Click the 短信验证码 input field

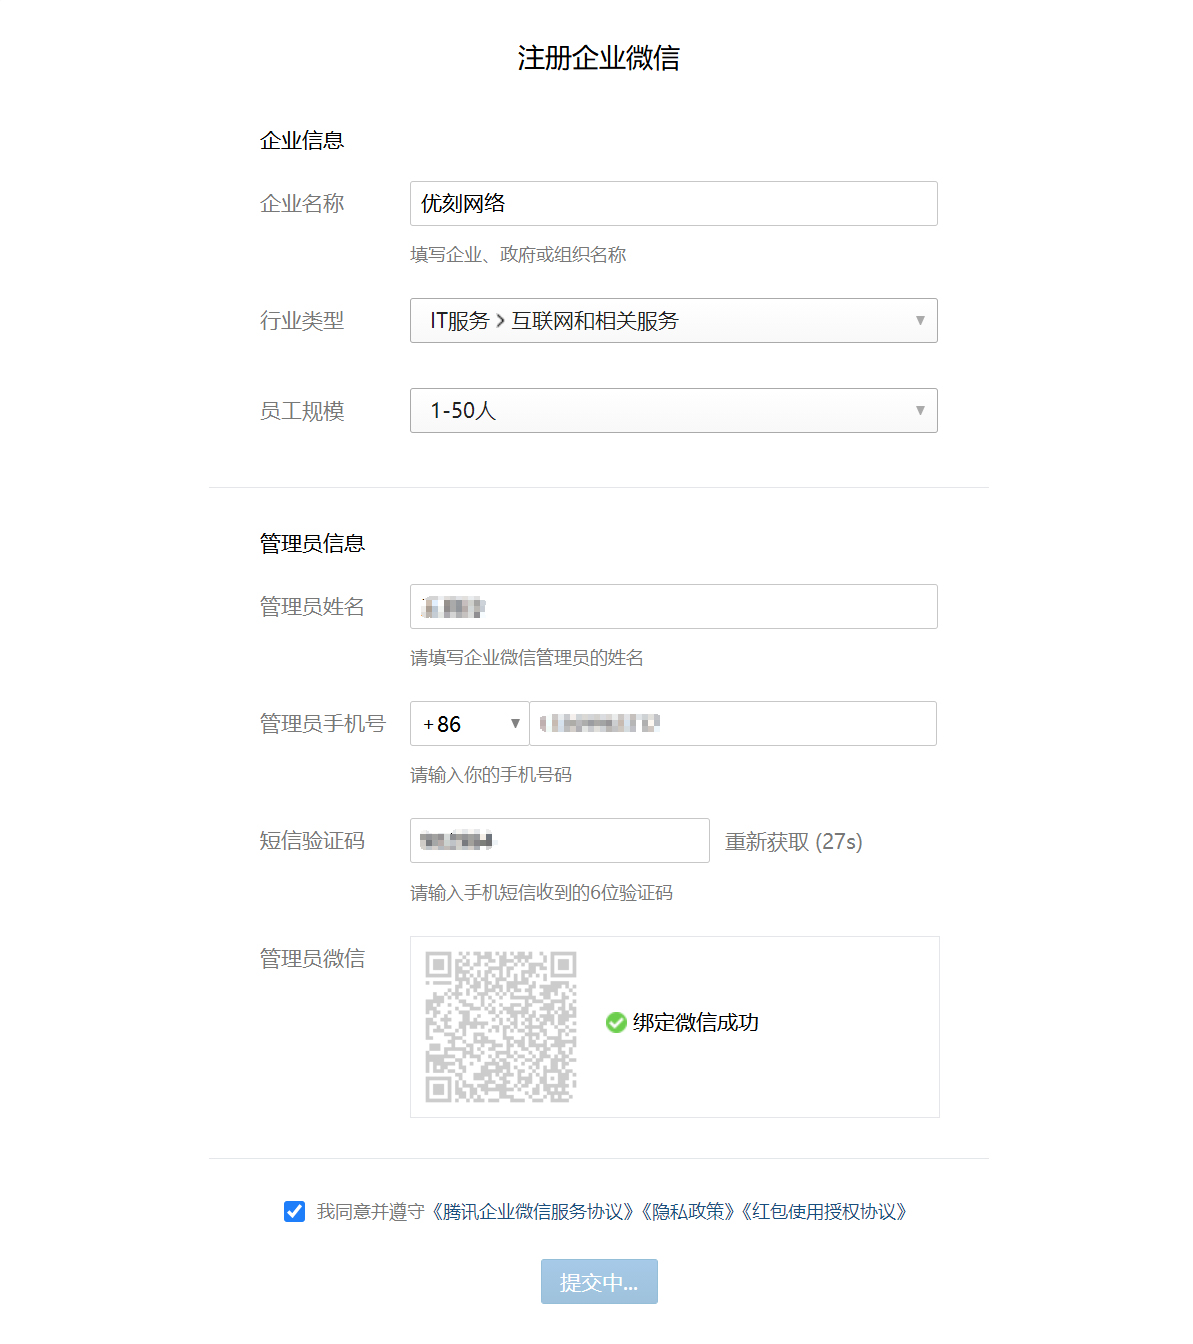pos(559,840)
